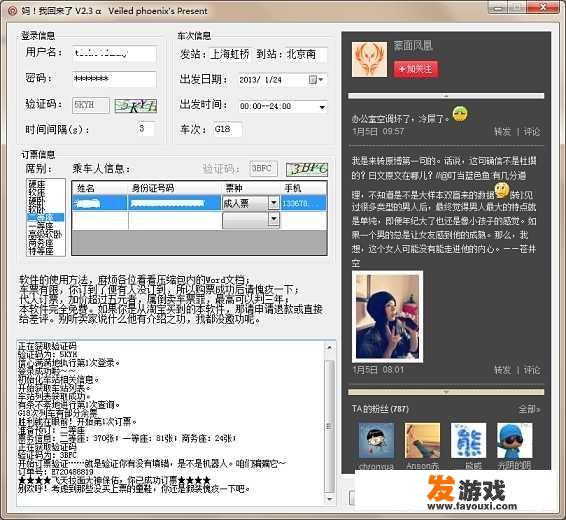
Task: Click the app icon in the title bar
Action: click(12, 10)
